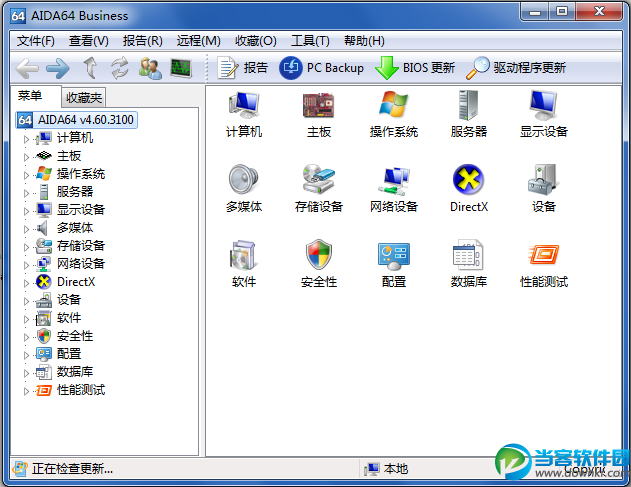Open the 设备 devices icon in main pane
Image resolution: width=631 pixels, height=487 pixels.
tap(544, 180)
